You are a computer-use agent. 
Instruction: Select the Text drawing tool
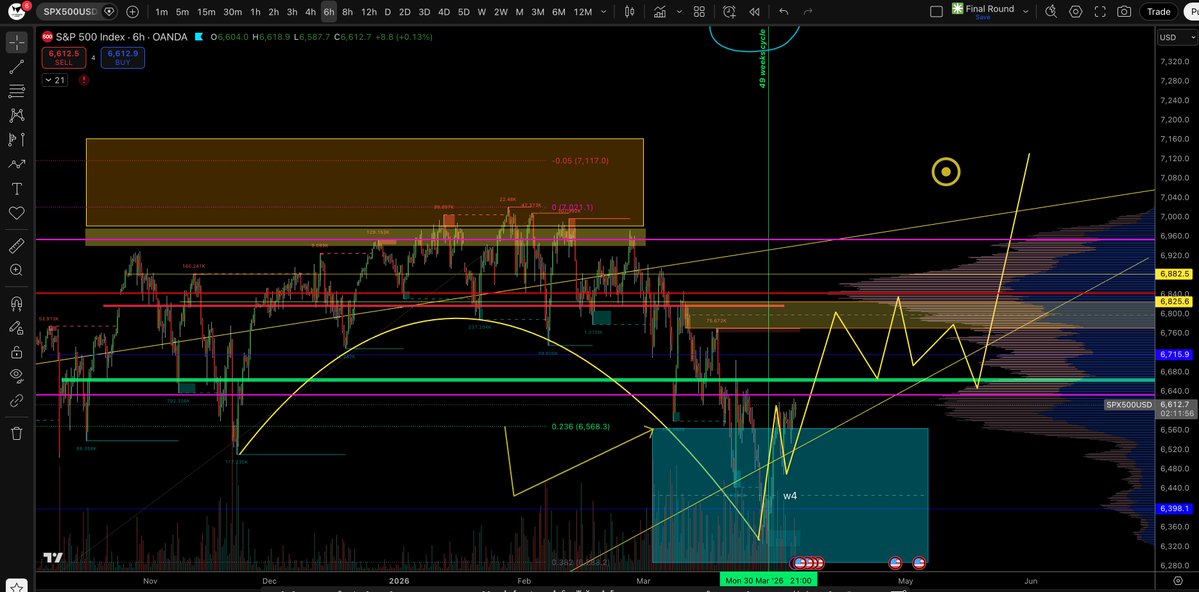coord(16,189)
